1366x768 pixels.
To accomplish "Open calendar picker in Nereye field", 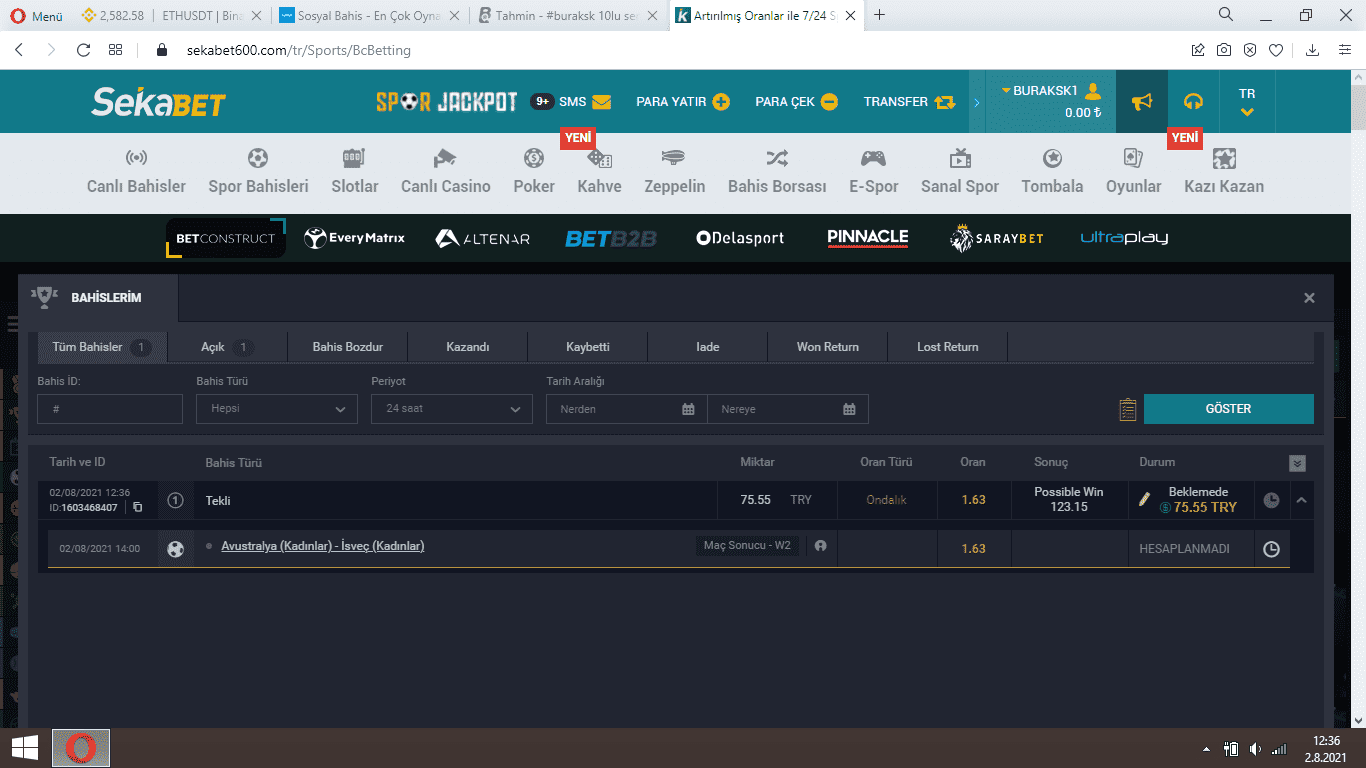I will 849,409.
